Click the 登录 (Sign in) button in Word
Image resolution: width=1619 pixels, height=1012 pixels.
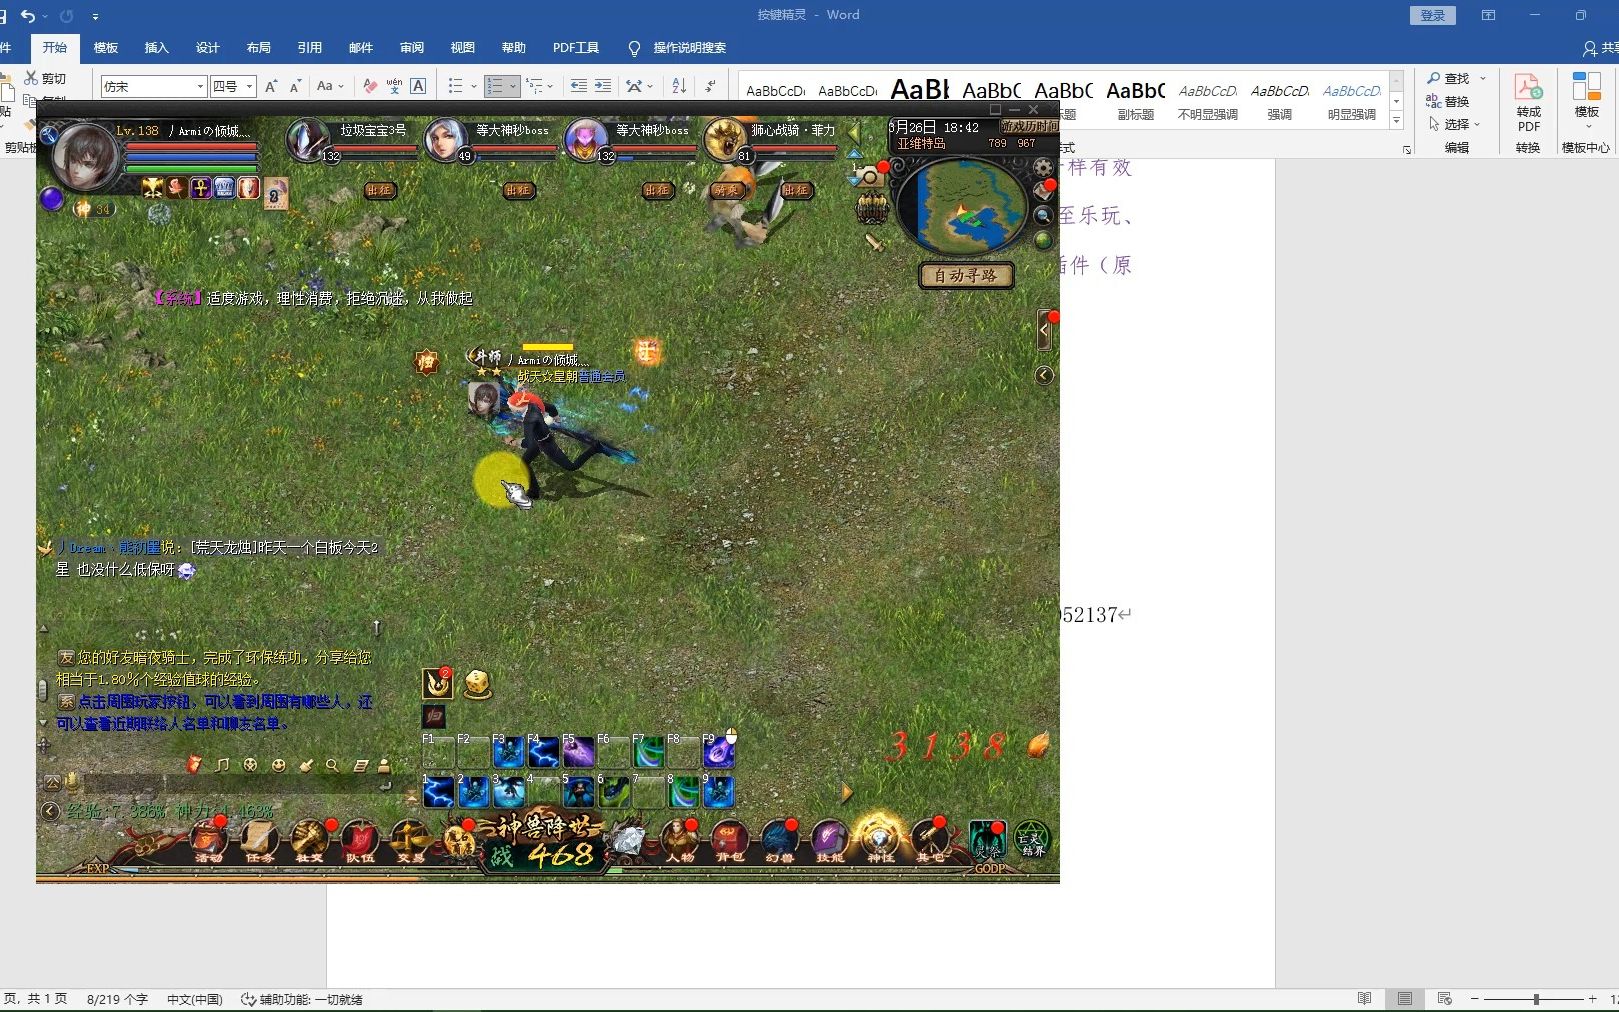pyautogui.click(x=1432, y=15)
